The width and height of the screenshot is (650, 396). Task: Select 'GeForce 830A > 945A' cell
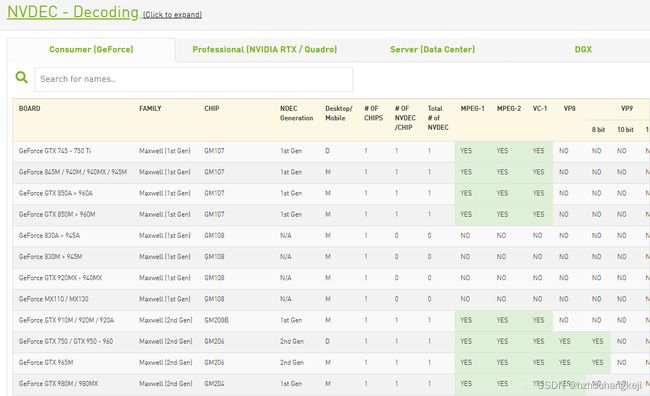tap(49, 236)
